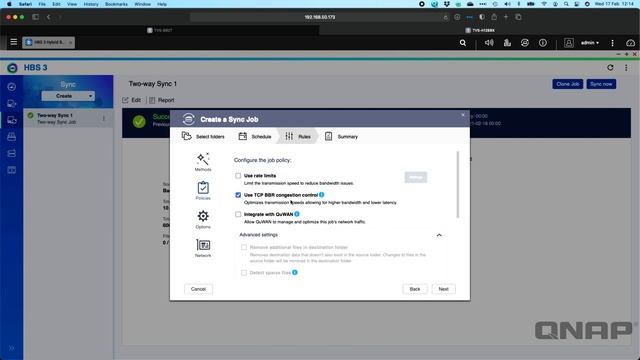Expand the HBS sidebar with double arrows

coord(11,348)
